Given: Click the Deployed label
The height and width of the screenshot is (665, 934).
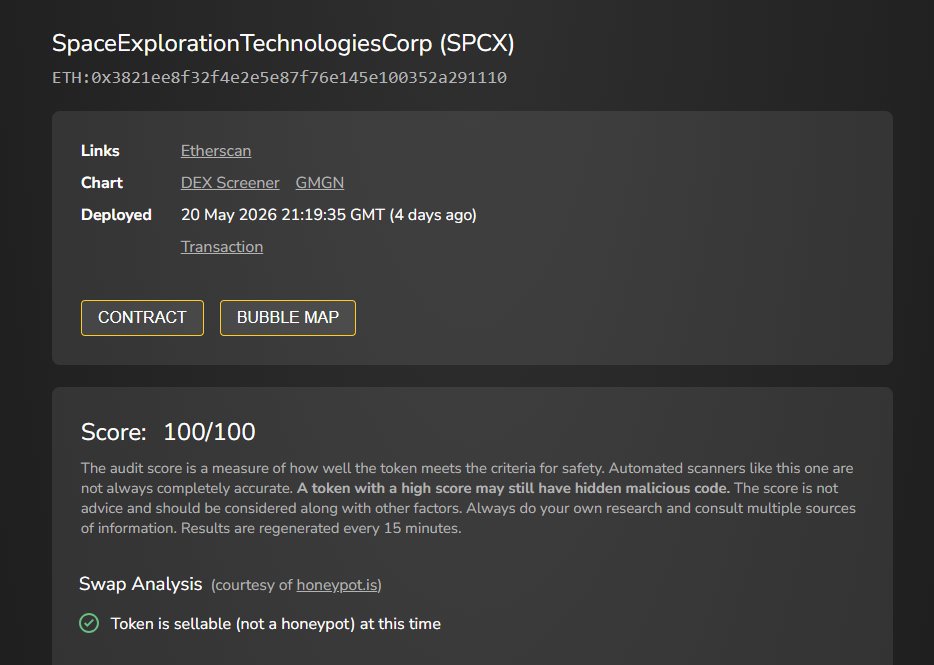Looking at the screenshot, I should [x=116, y=215].
